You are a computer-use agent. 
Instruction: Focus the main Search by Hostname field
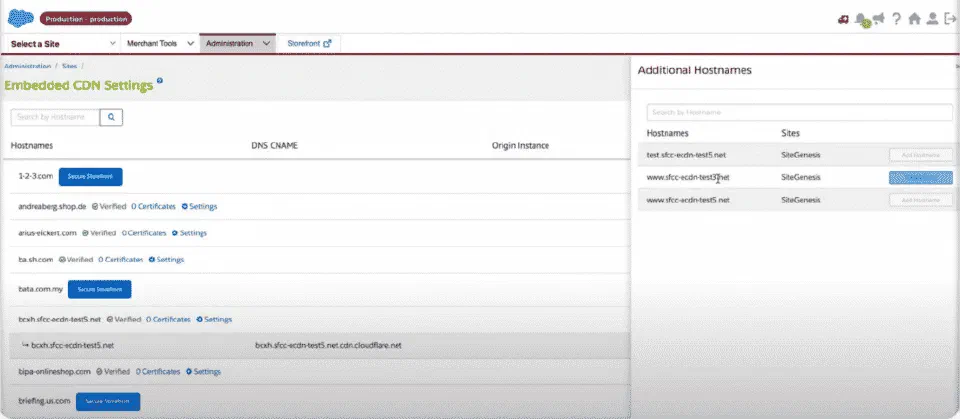click(55, 117)
